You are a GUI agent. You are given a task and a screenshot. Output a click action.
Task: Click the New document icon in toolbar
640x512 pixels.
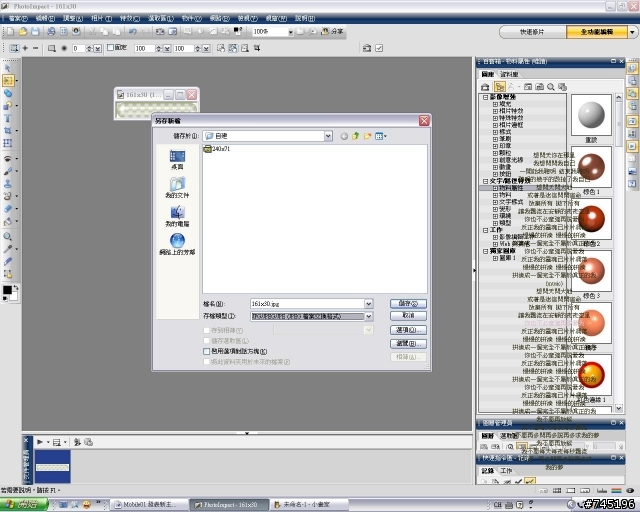pos(10,31)
